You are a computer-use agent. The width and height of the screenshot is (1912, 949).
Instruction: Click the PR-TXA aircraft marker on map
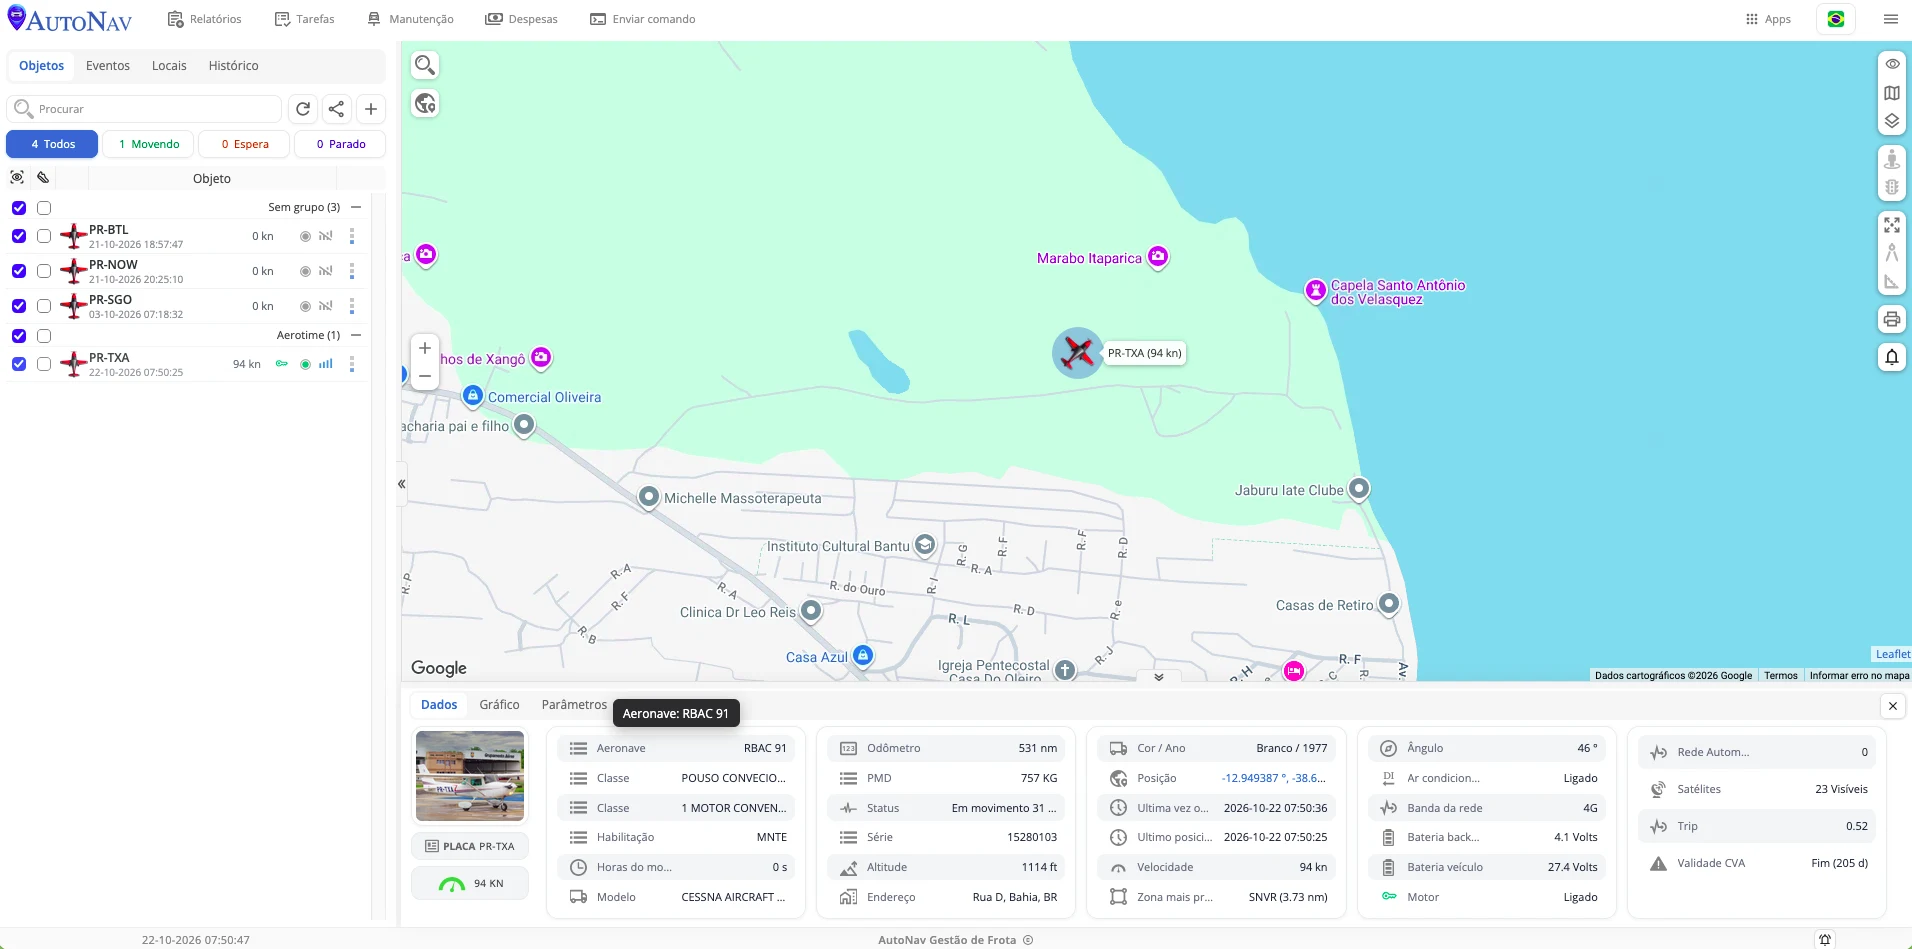coord(1078,352)
